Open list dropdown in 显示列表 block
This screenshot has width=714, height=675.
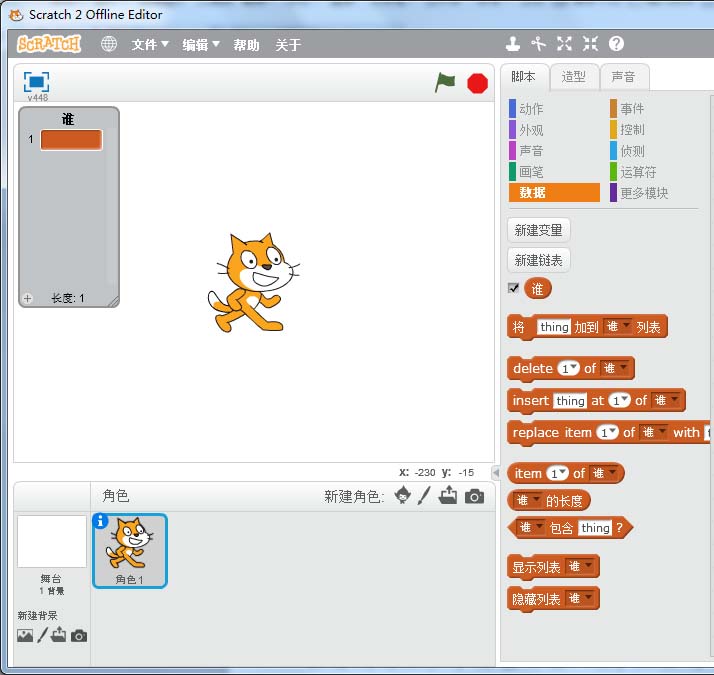[x=581, y=566]
